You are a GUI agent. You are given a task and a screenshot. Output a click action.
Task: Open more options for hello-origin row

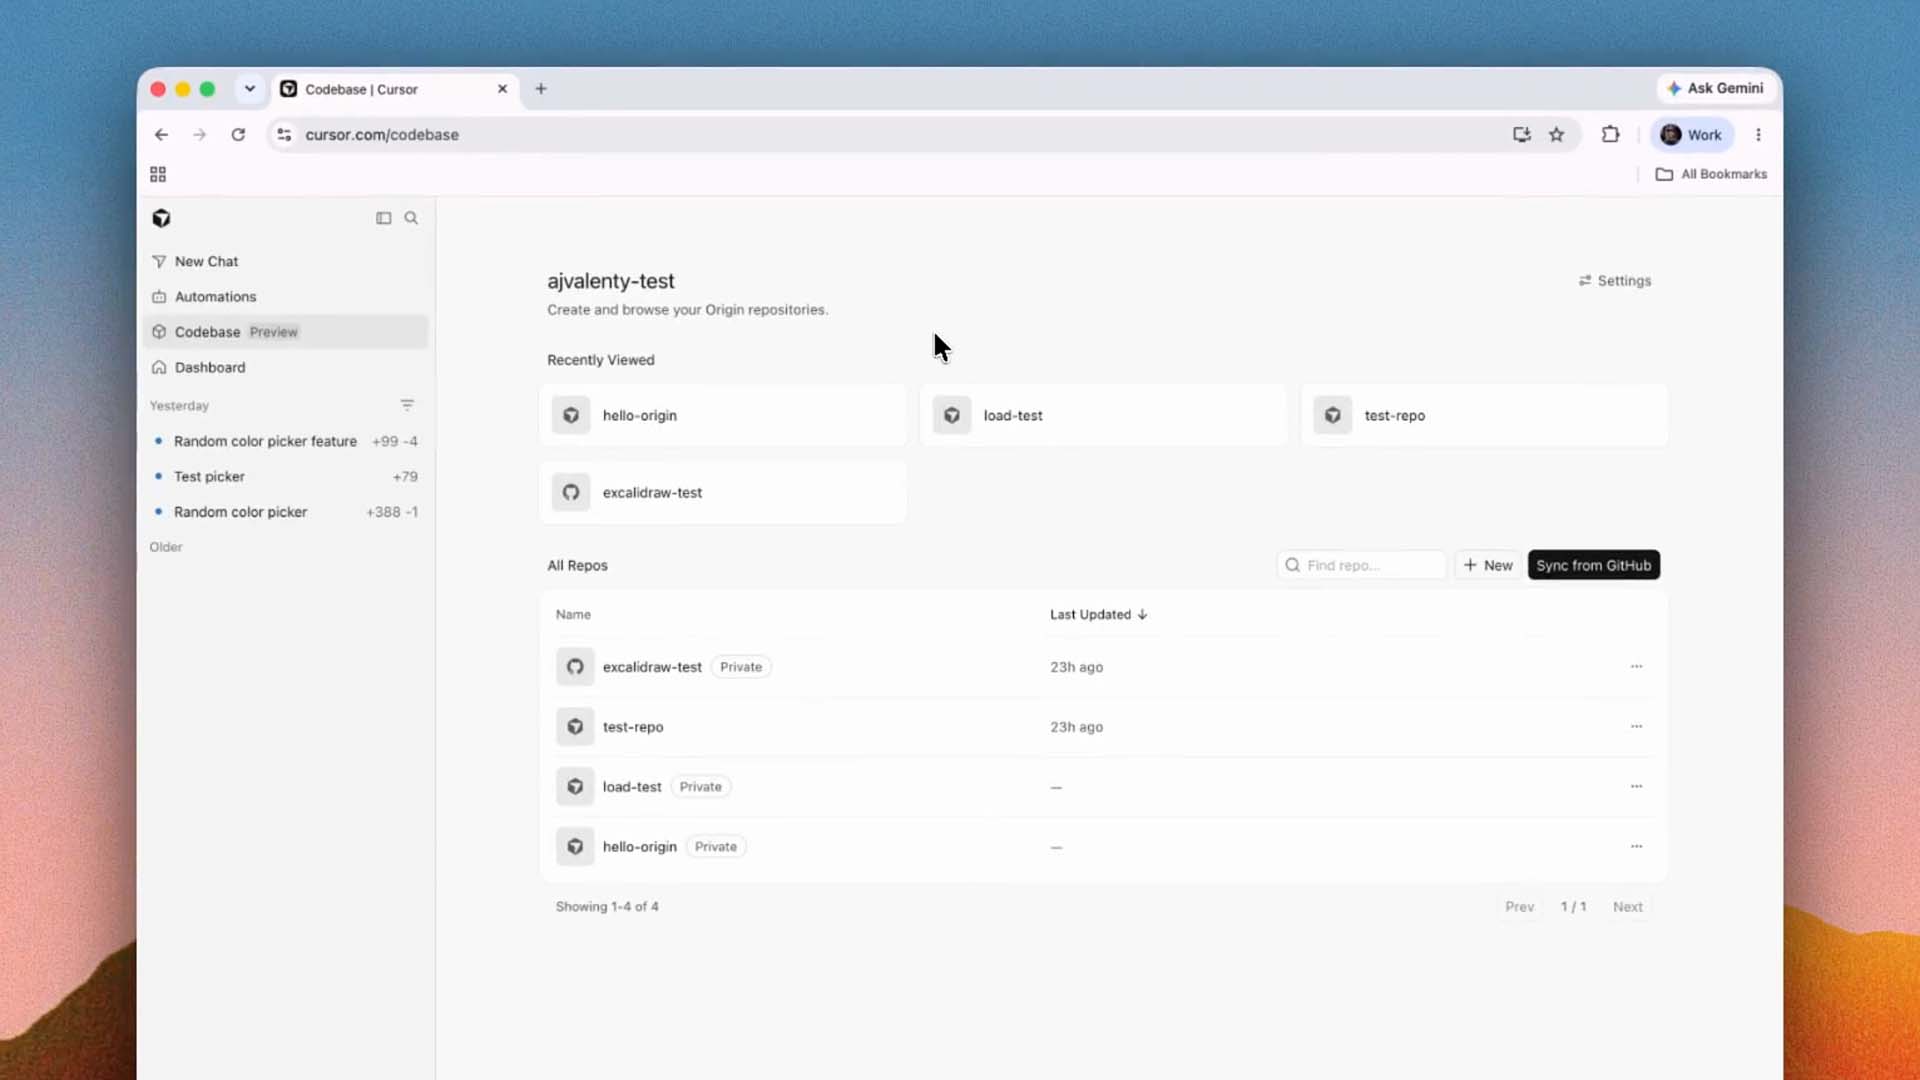1636,847
